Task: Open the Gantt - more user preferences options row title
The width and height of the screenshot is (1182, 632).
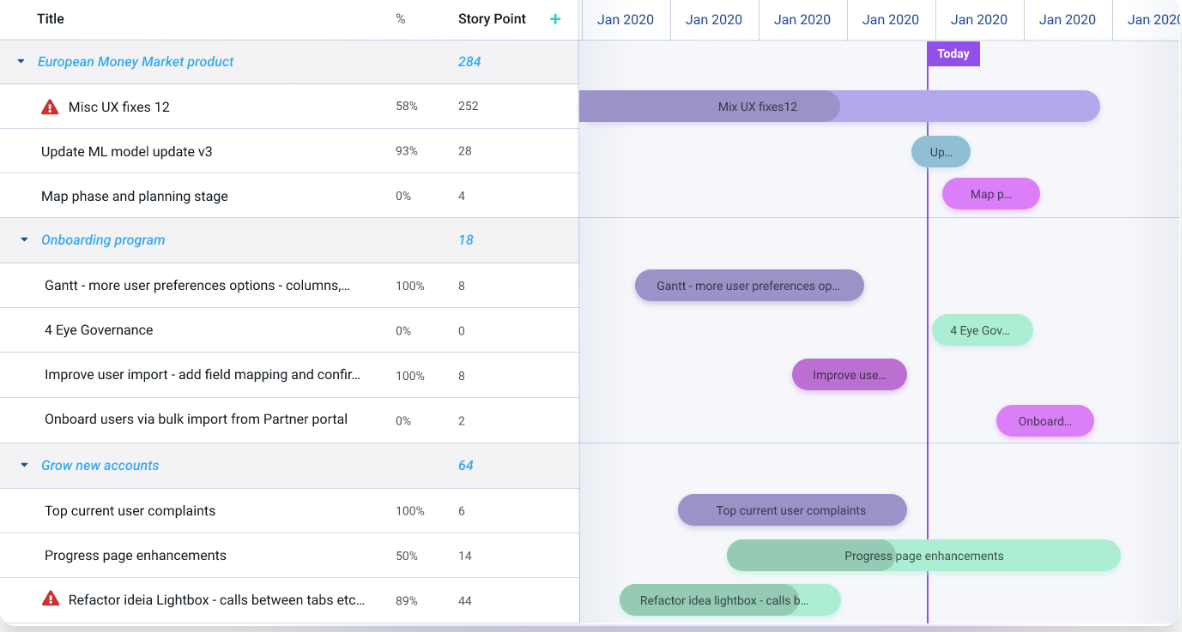Action: 197,285
